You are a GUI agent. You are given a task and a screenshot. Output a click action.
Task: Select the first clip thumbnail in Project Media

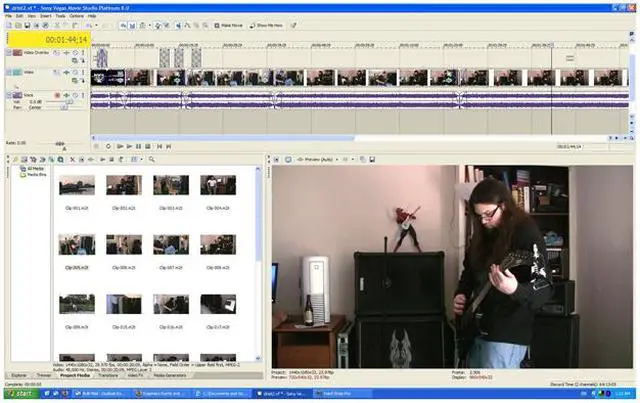pyautogui.click(x=77, y=186)
